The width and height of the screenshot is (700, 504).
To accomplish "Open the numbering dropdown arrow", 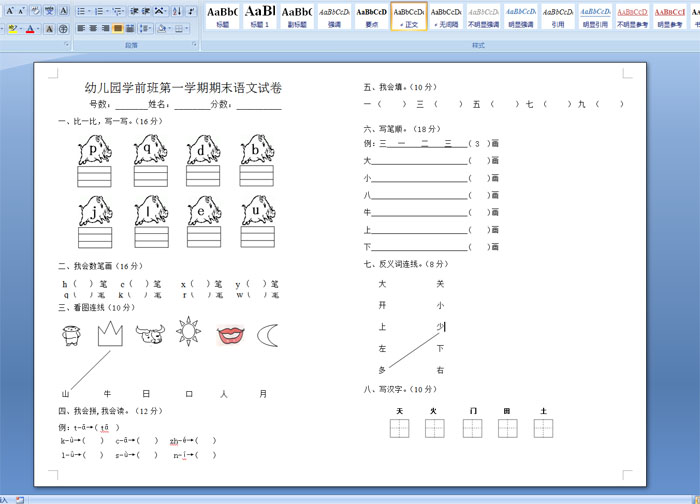I will [x=107, y=11].
